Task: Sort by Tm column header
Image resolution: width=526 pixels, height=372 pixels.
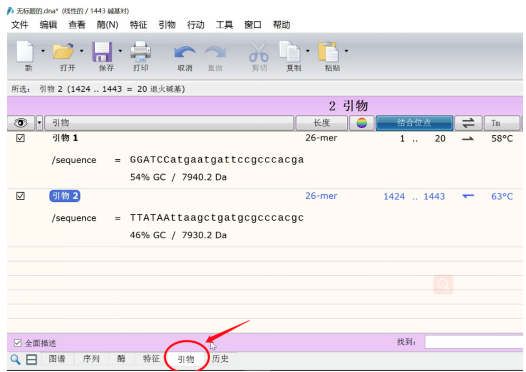Action: [x=502, y=123]
